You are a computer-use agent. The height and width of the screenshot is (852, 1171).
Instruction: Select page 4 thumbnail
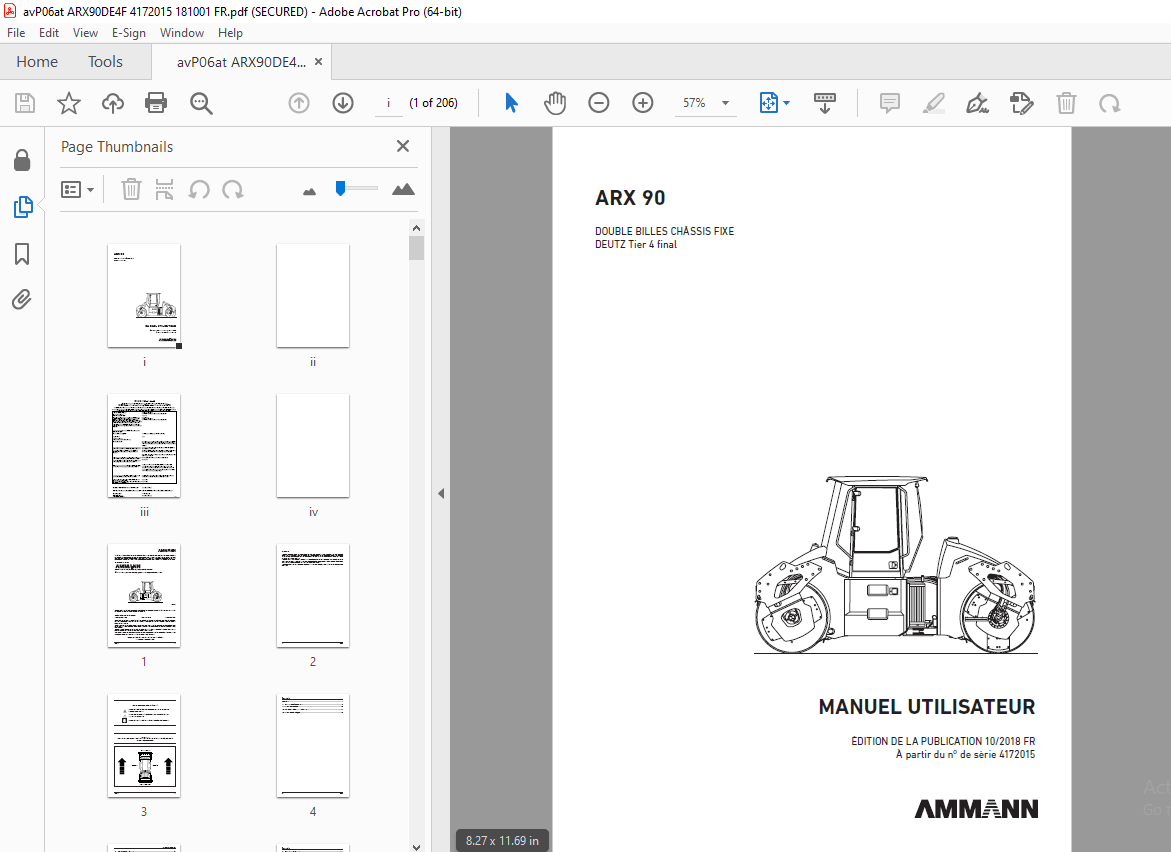point(313,745)
